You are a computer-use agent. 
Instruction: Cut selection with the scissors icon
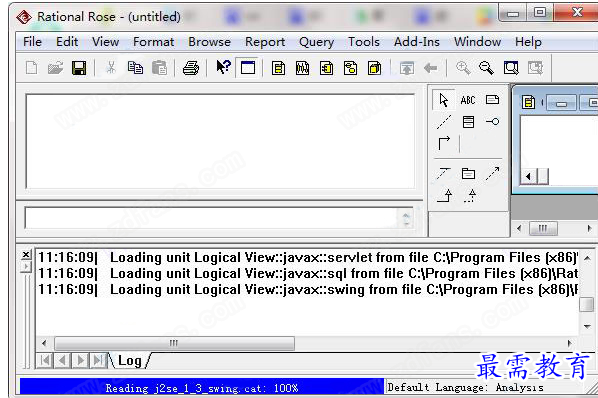(111, 68)
